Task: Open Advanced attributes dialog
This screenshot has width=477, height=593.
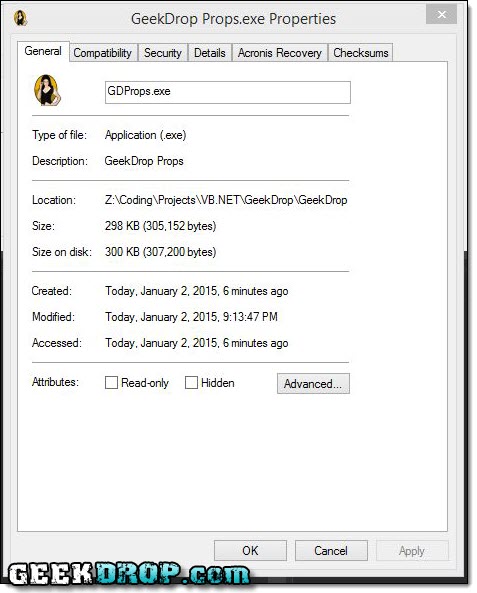Action: [x=313, y=383]
